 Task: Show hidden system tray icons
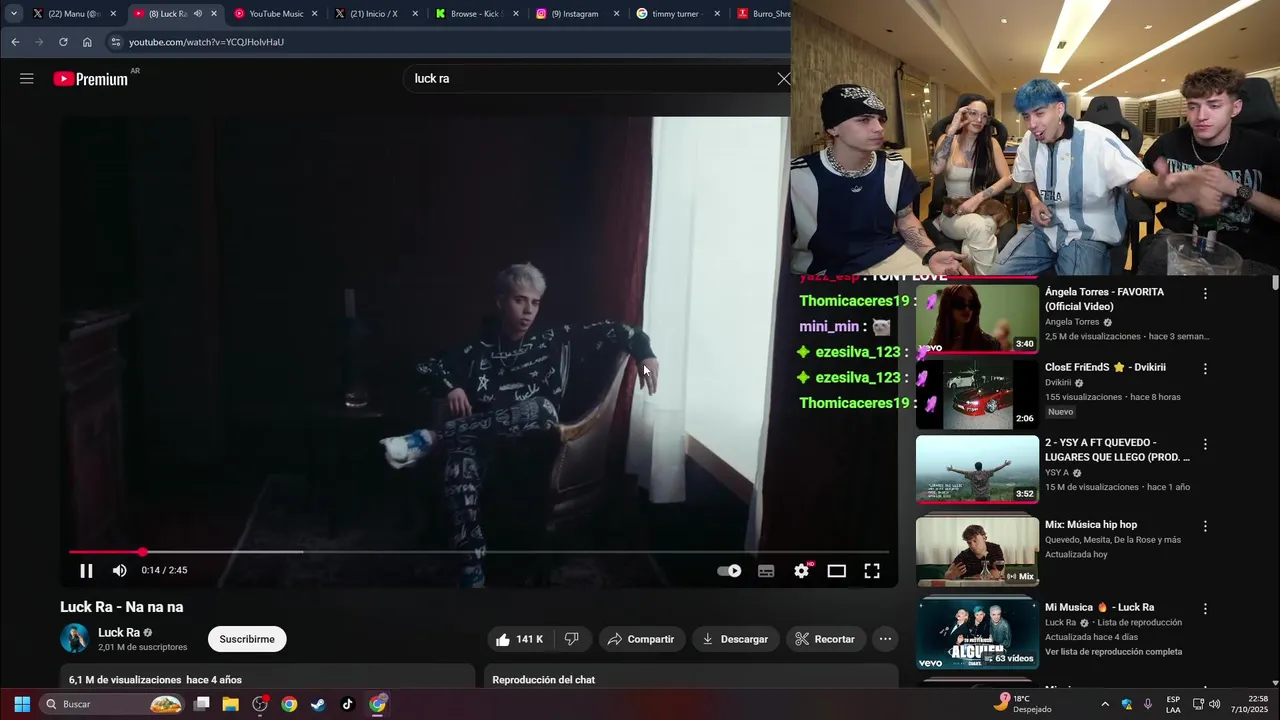1105,704
